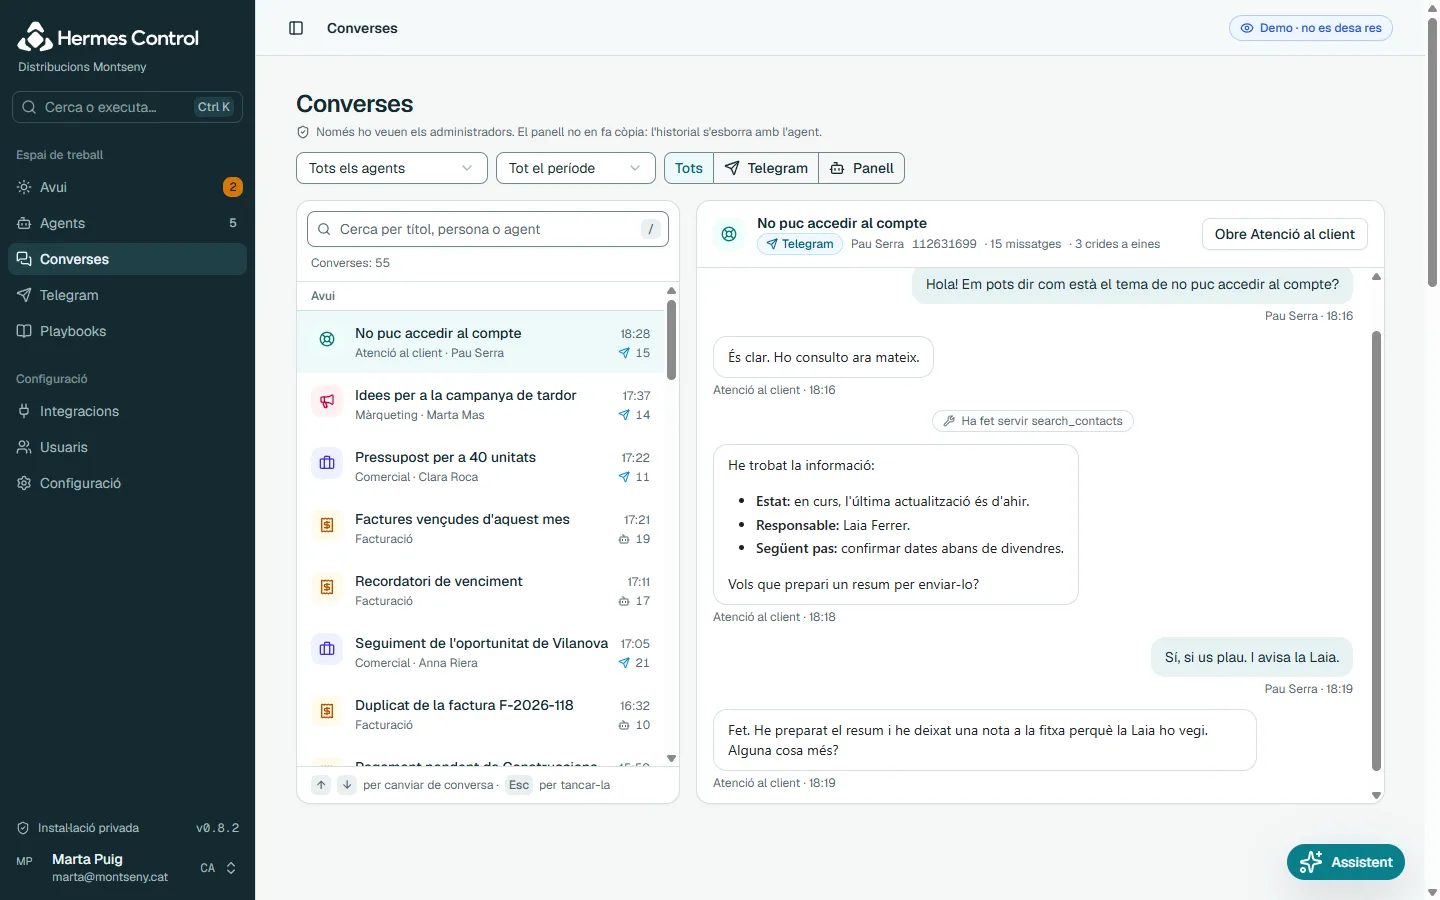Click invoice icon of Factures vençudes d'aquest mes
The width and height of the screenshot is (1440, 900).
click(x=327, y=525)
